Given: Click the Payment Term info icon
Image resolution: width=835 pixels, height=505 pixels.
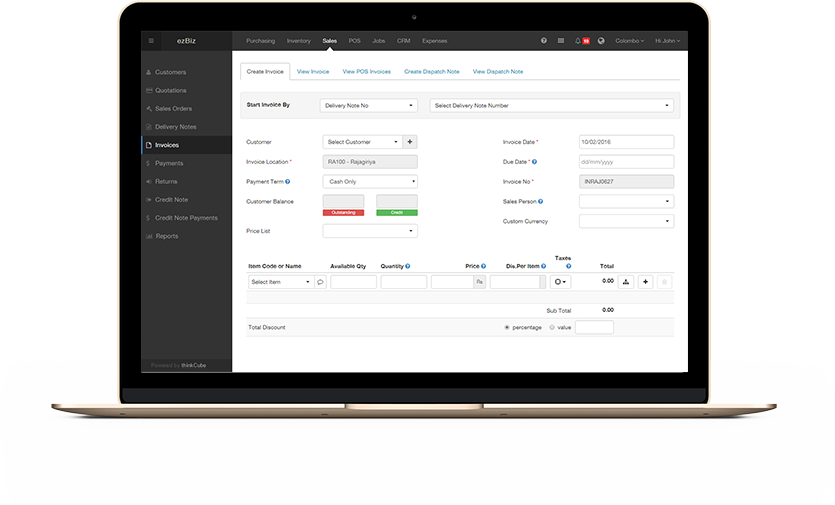Looking at the screenshot, I should click(x=288, y=182).
